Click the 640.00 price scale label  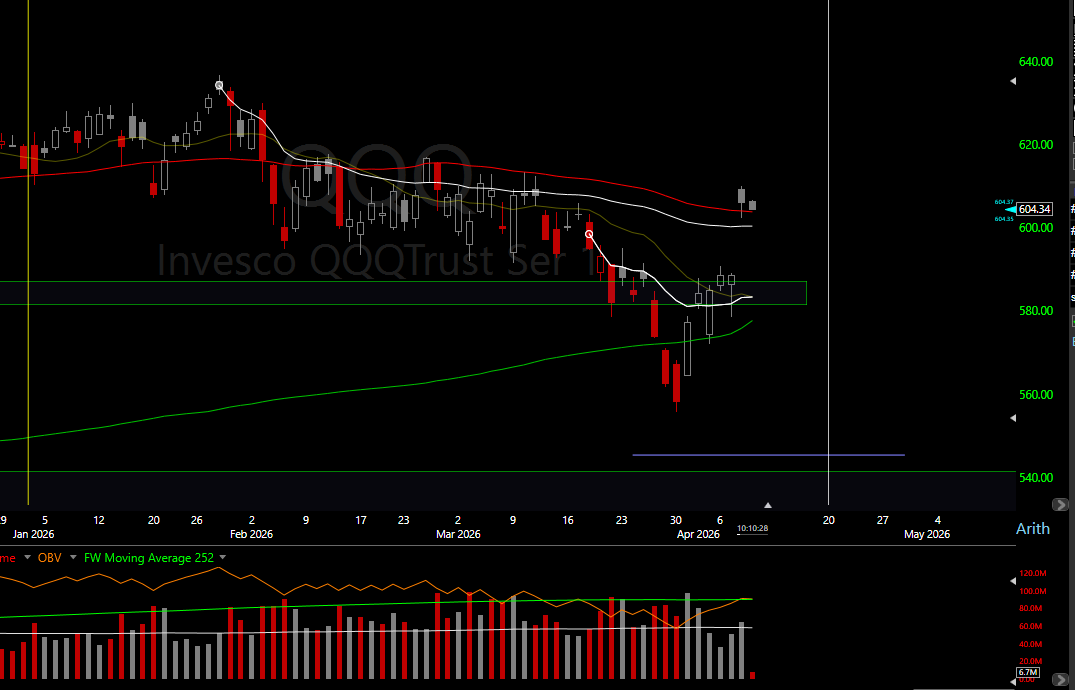point(1036,62)
